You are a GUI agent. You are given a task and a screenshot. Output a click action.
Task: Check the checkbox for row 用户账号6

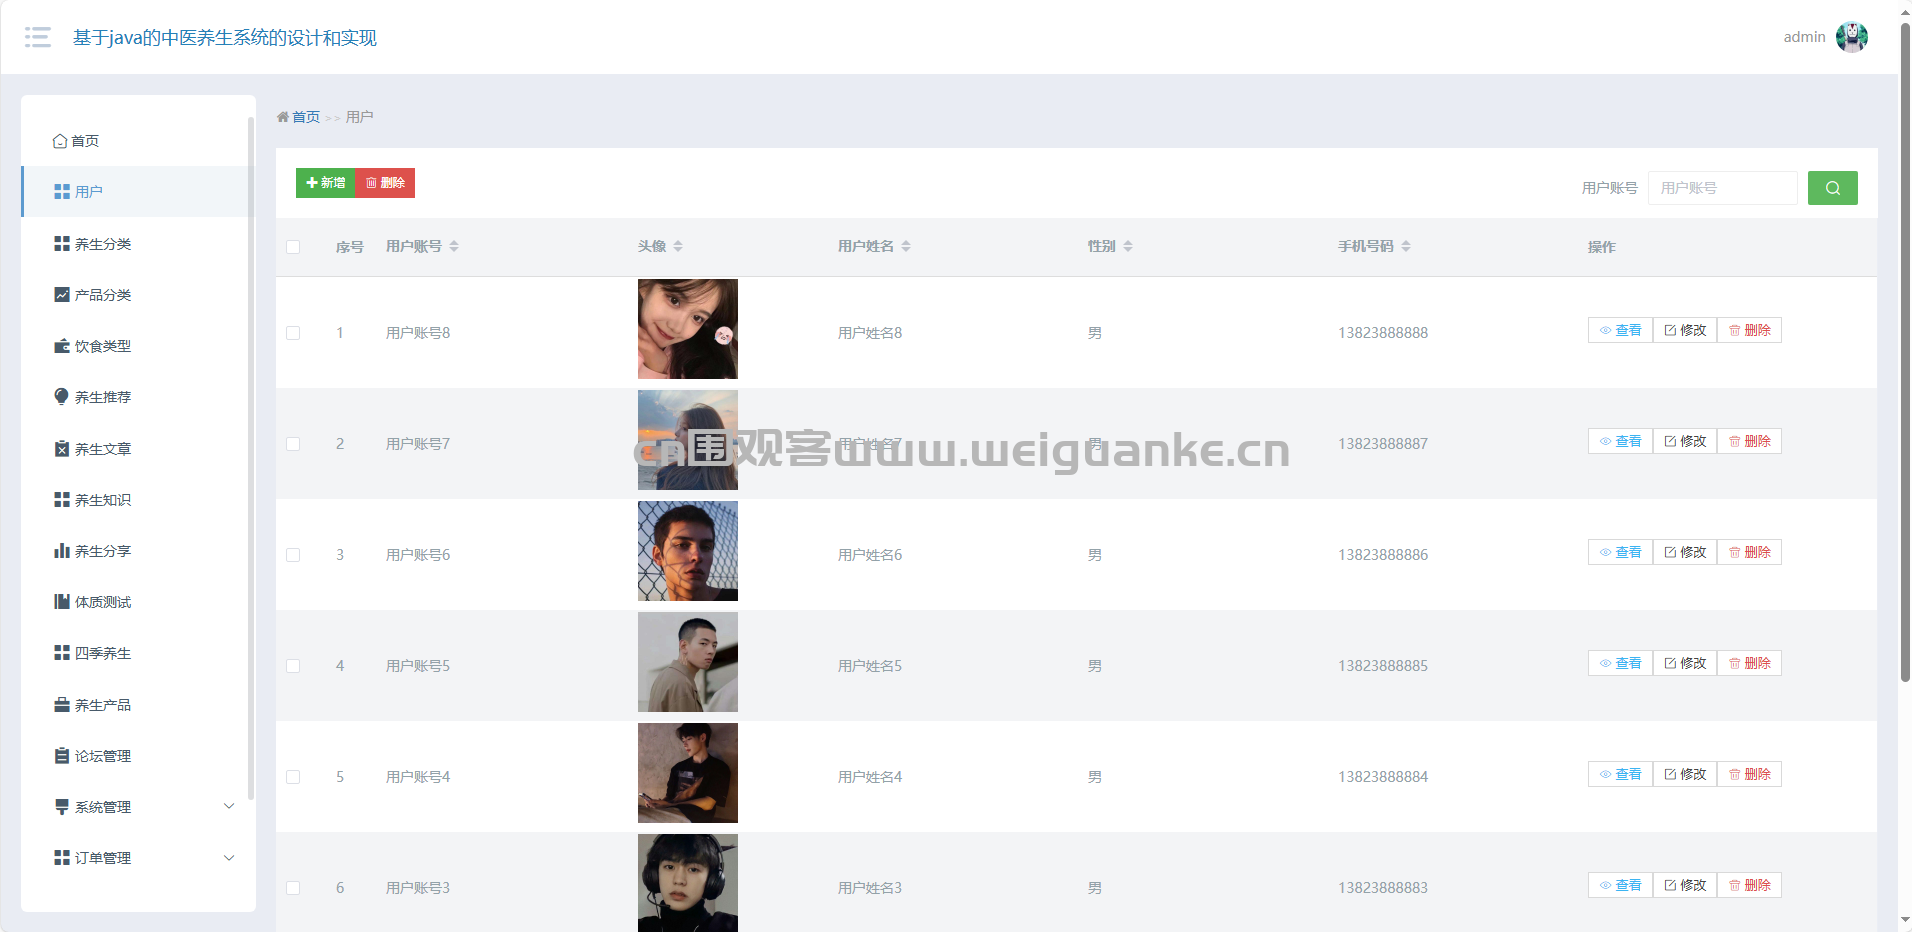293,555
